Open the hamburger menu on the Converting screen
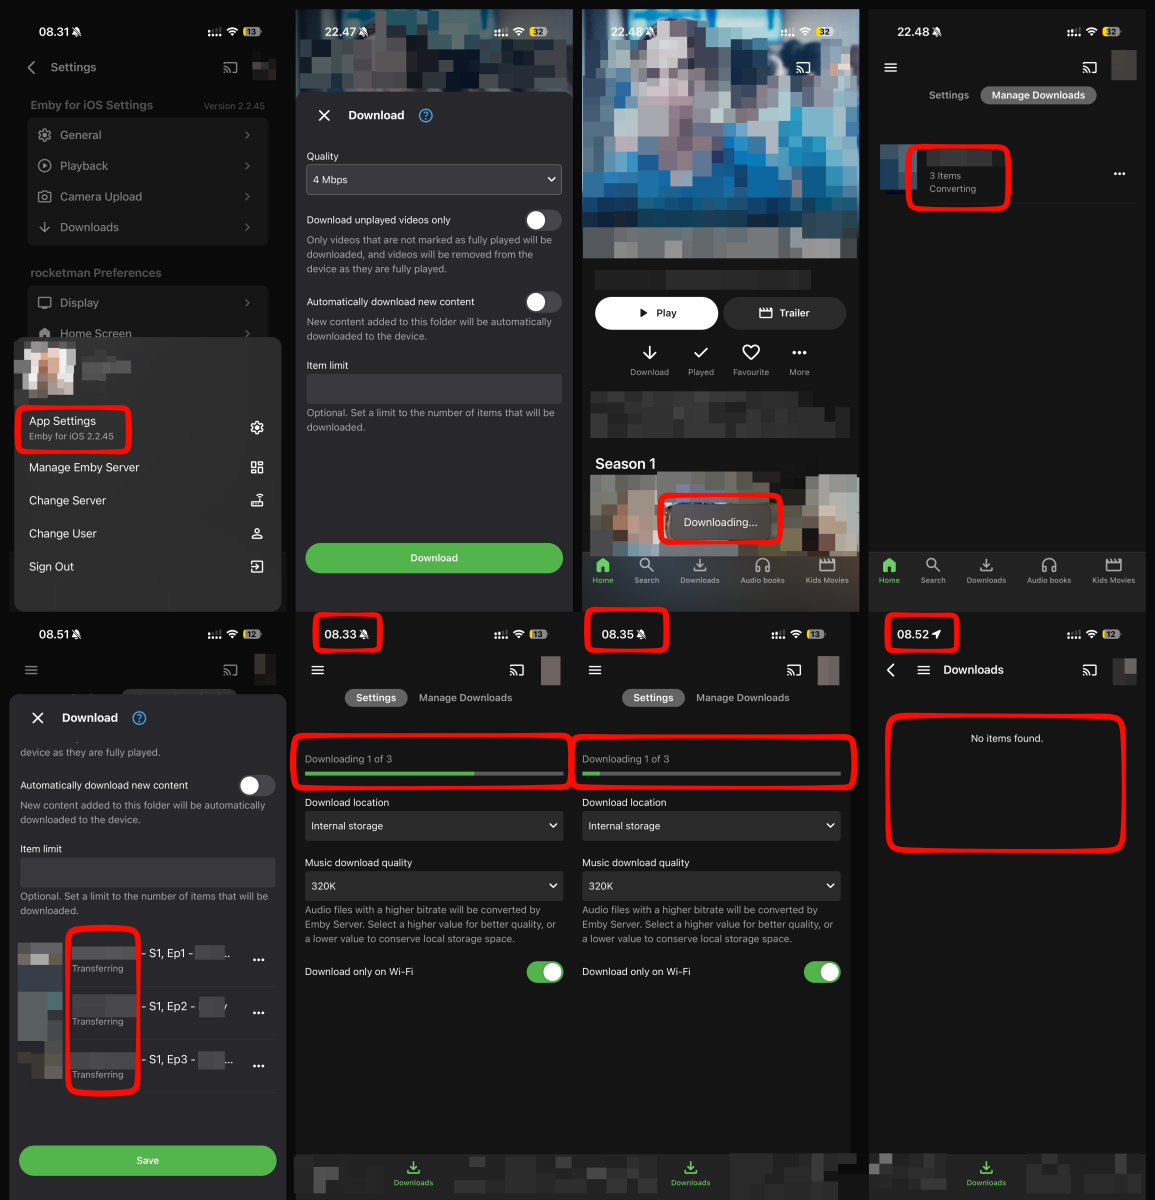This screenshot has height=1200, width=1155. click(891, 68)
